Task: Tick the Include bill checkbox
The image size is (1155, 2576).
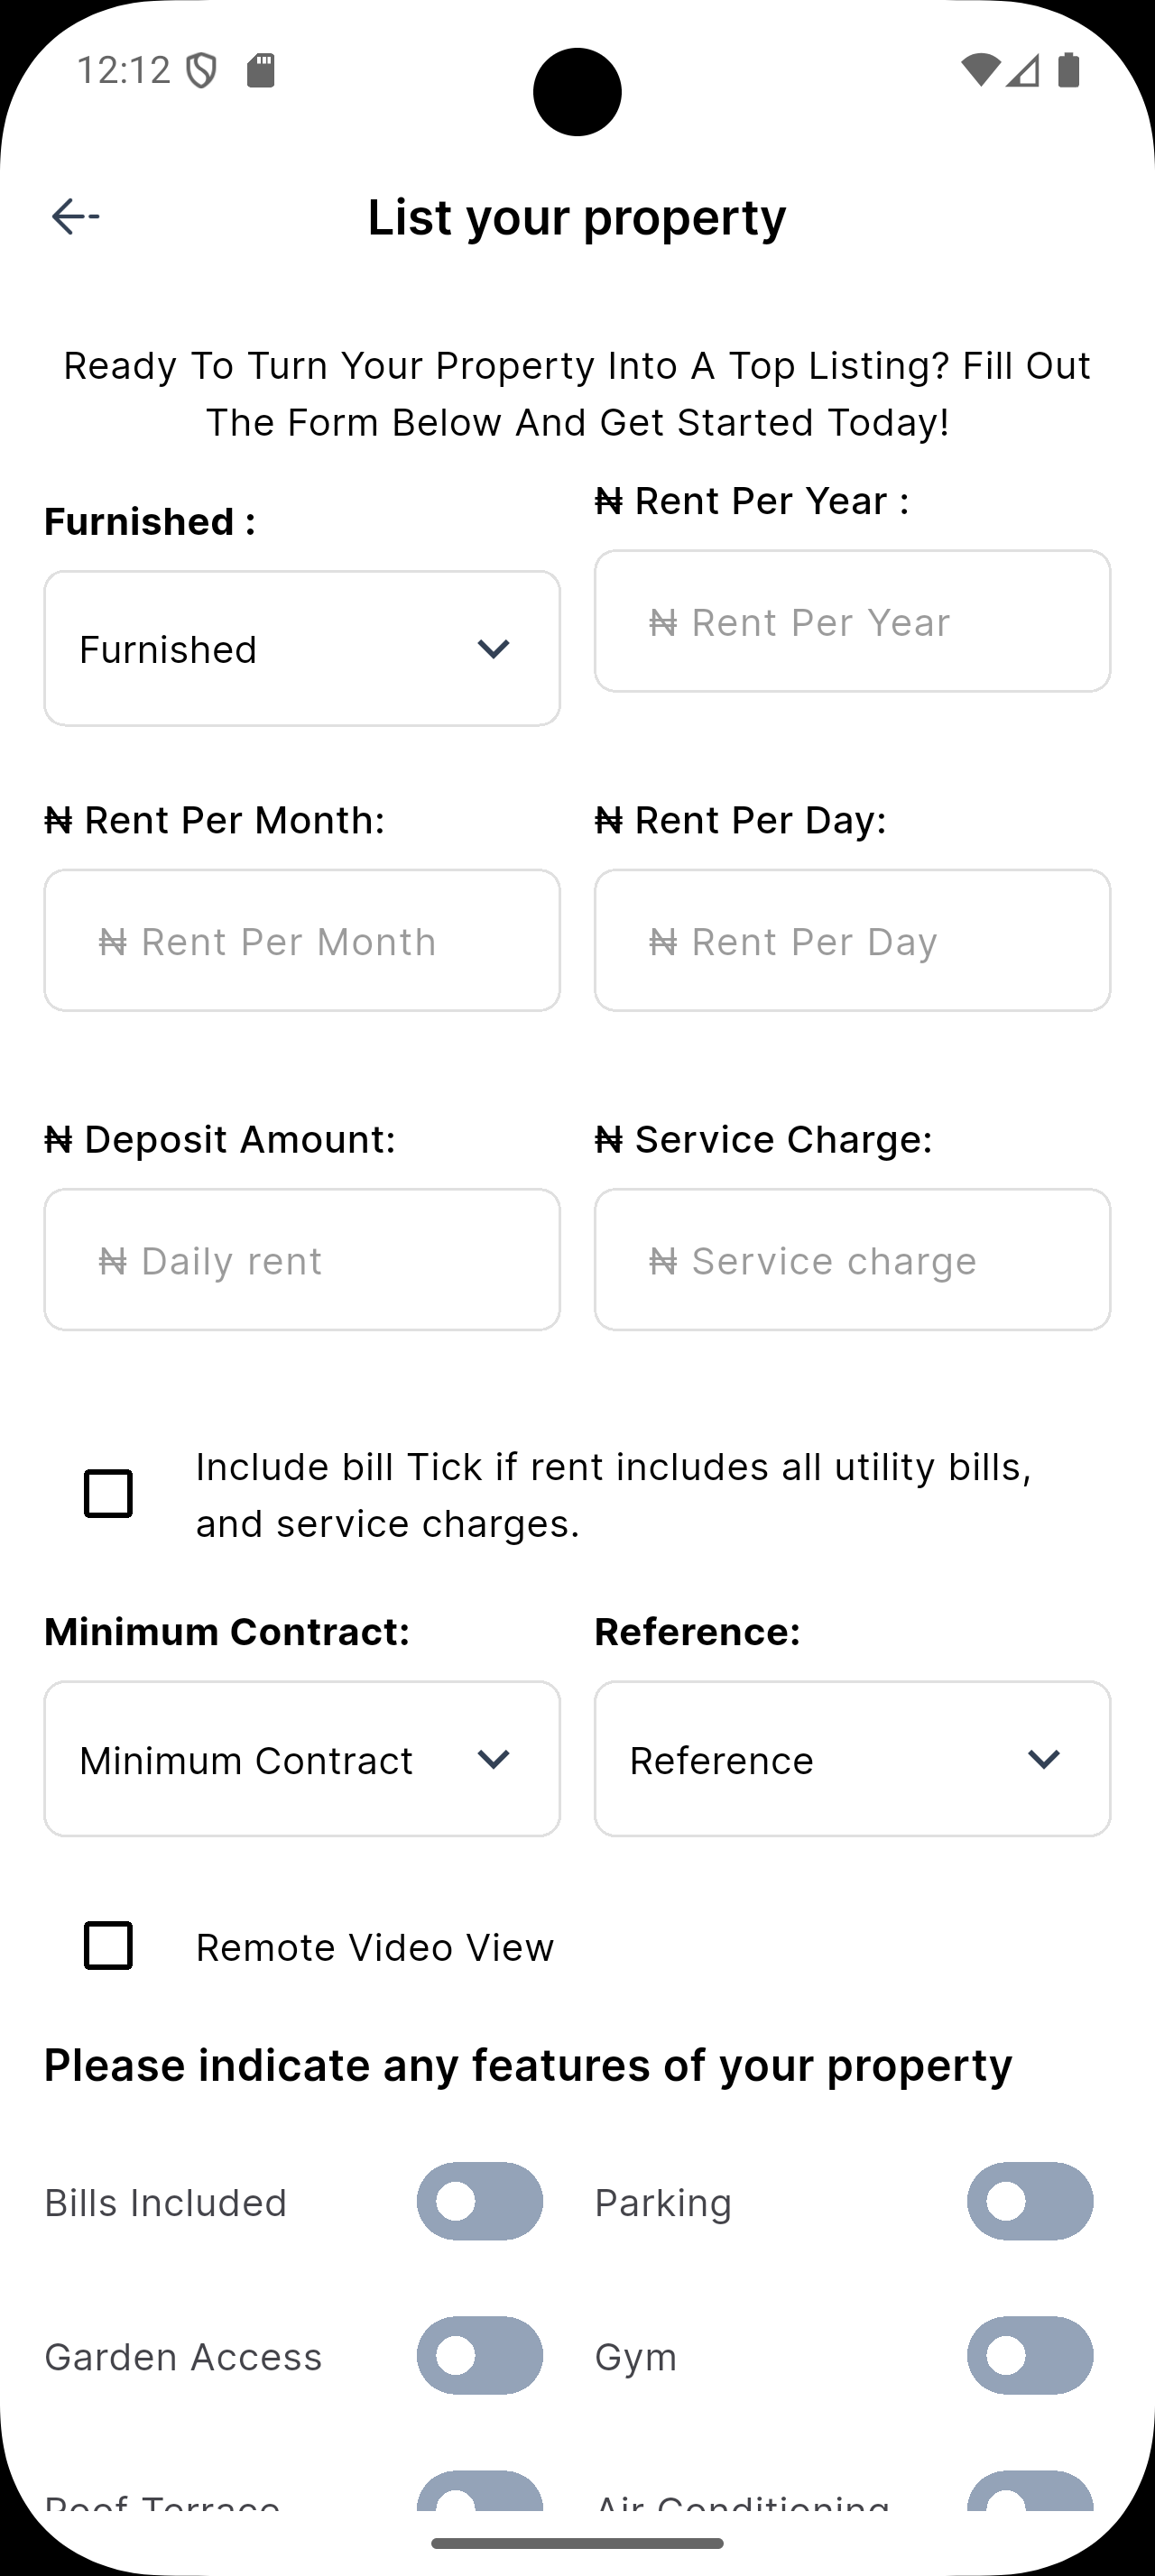Action: (108, 1493)
